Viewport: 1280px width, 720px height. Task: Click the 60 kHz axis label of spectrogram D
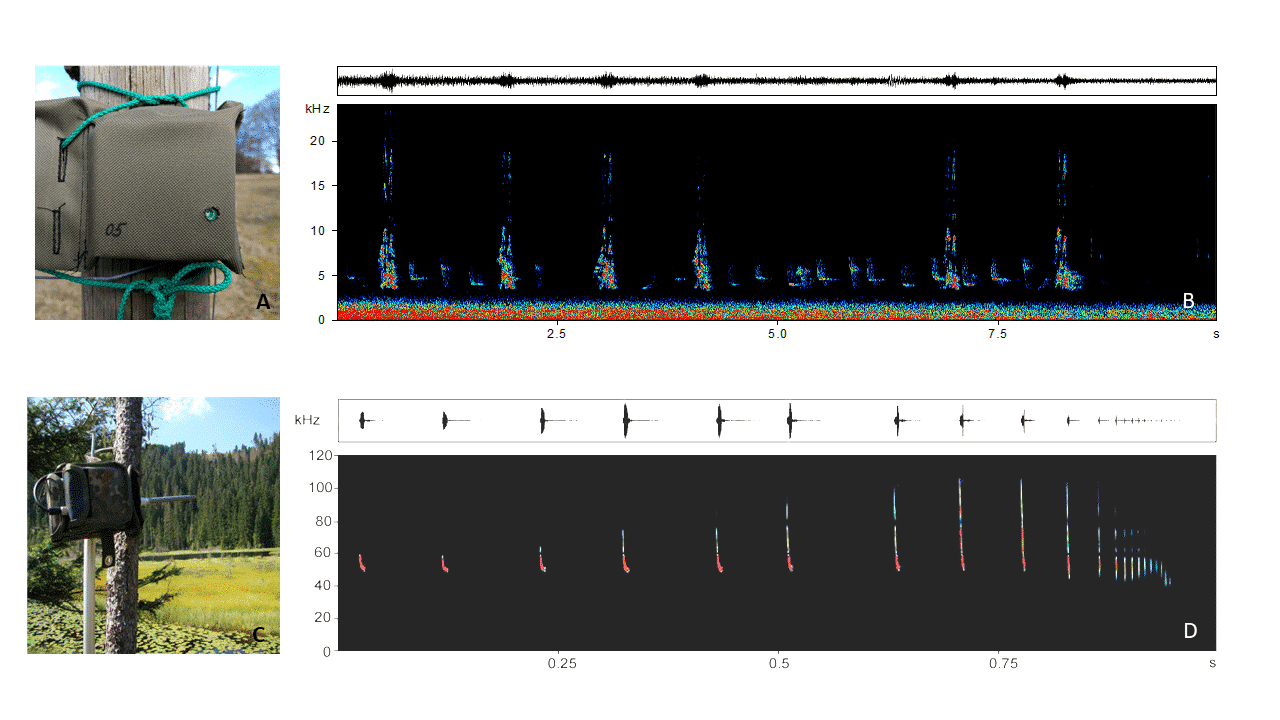pos(323,553)
